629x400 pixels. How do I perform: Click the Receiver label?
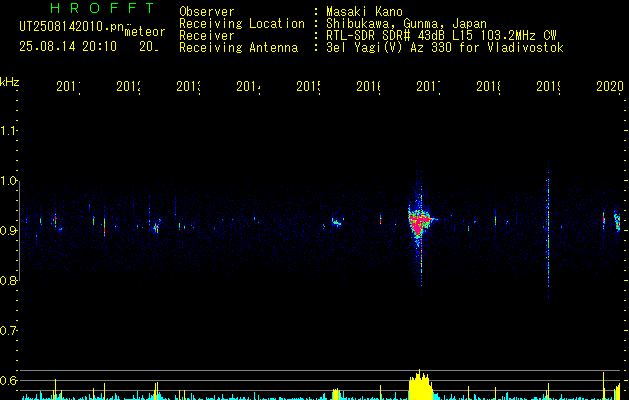tap(207, 36)
